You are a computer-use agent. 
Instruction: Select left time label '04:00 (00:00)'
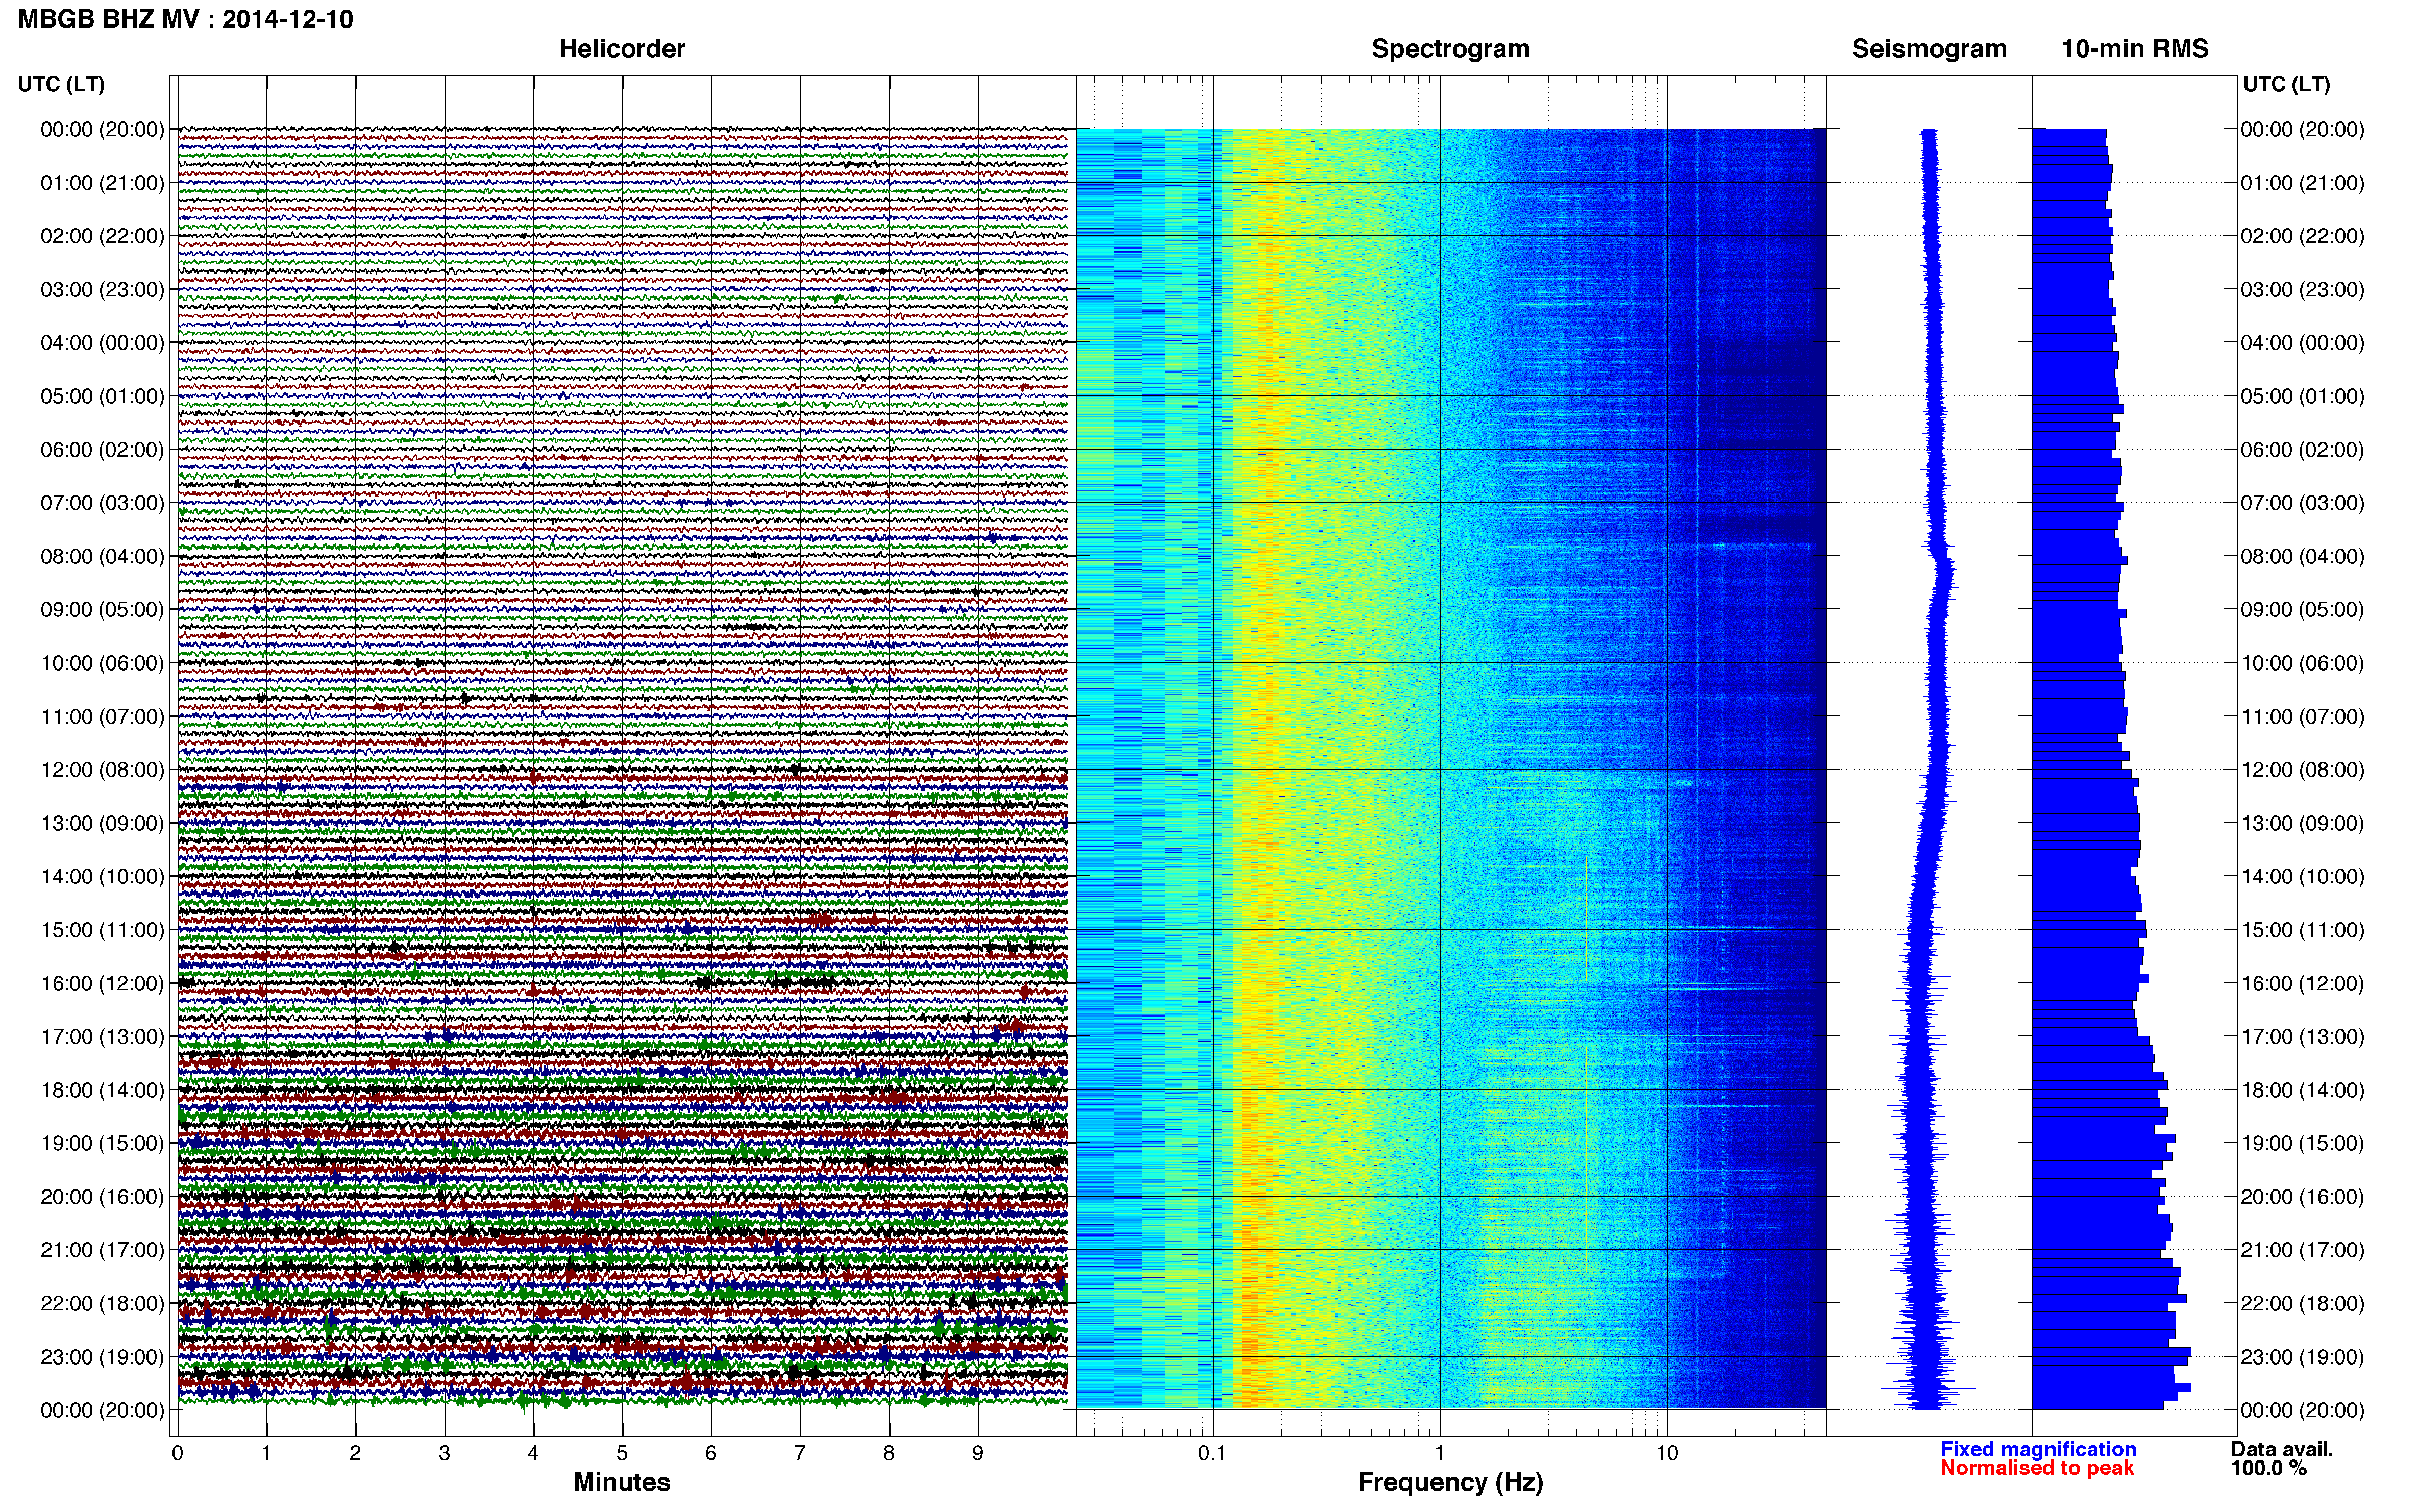coord(102,343)
